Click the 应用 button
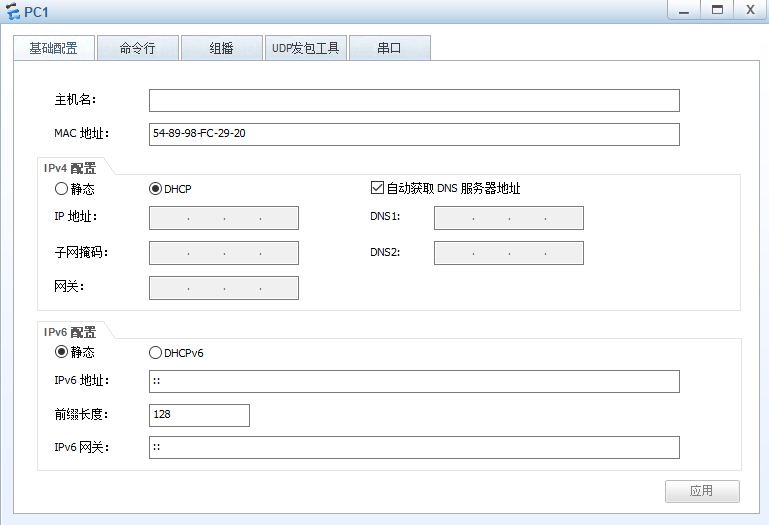Screen dimensions: 769x525 coord(702,491)
